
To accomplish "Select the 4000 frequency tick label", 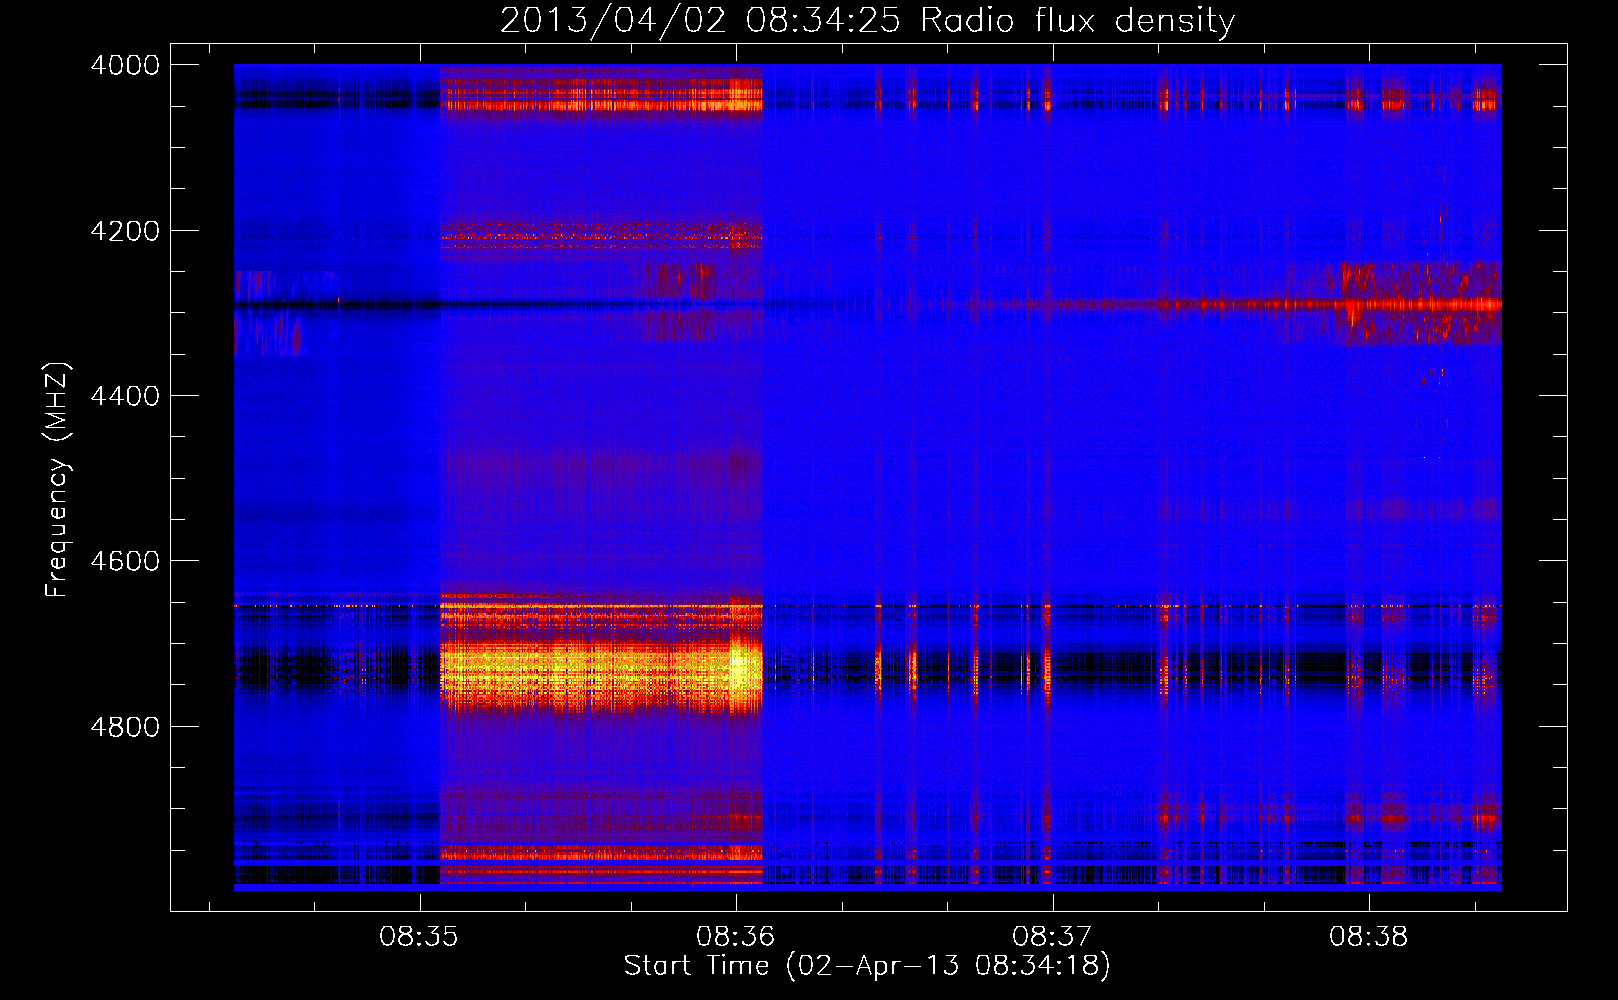I will click(125, 65).
